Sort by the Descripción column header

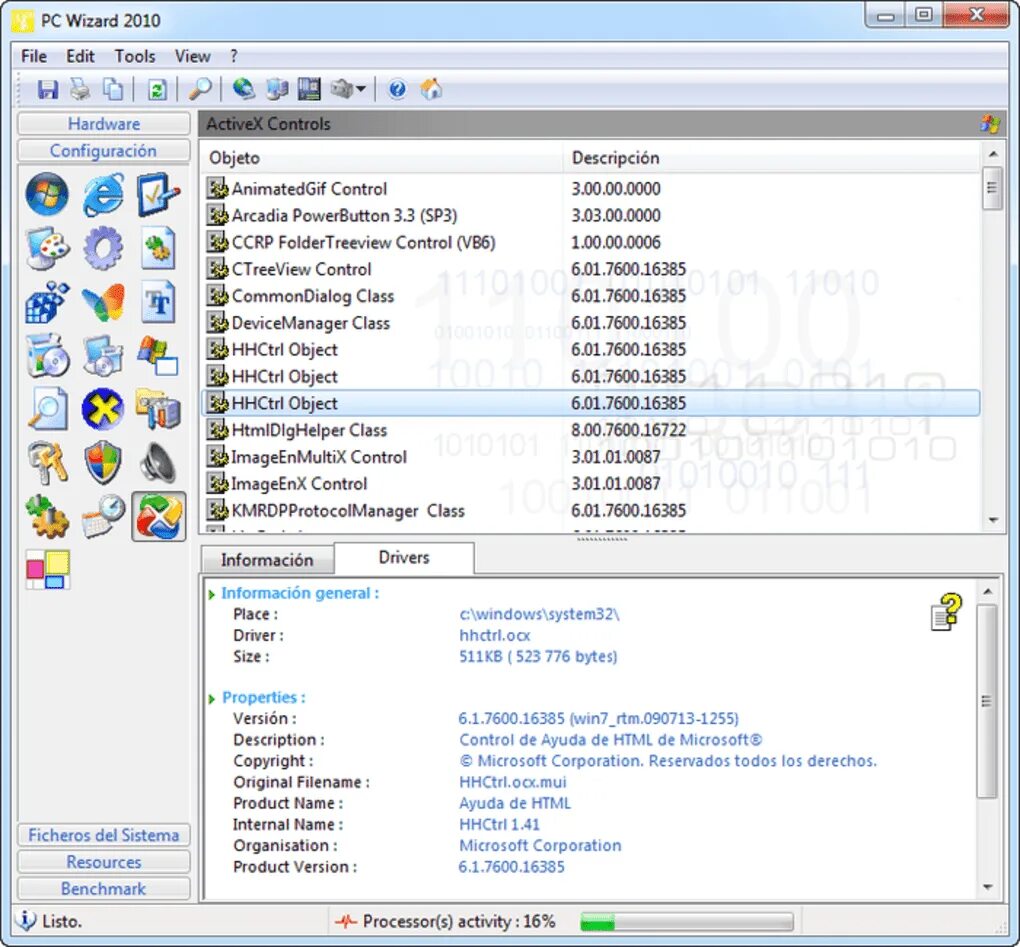pos(771,158)
